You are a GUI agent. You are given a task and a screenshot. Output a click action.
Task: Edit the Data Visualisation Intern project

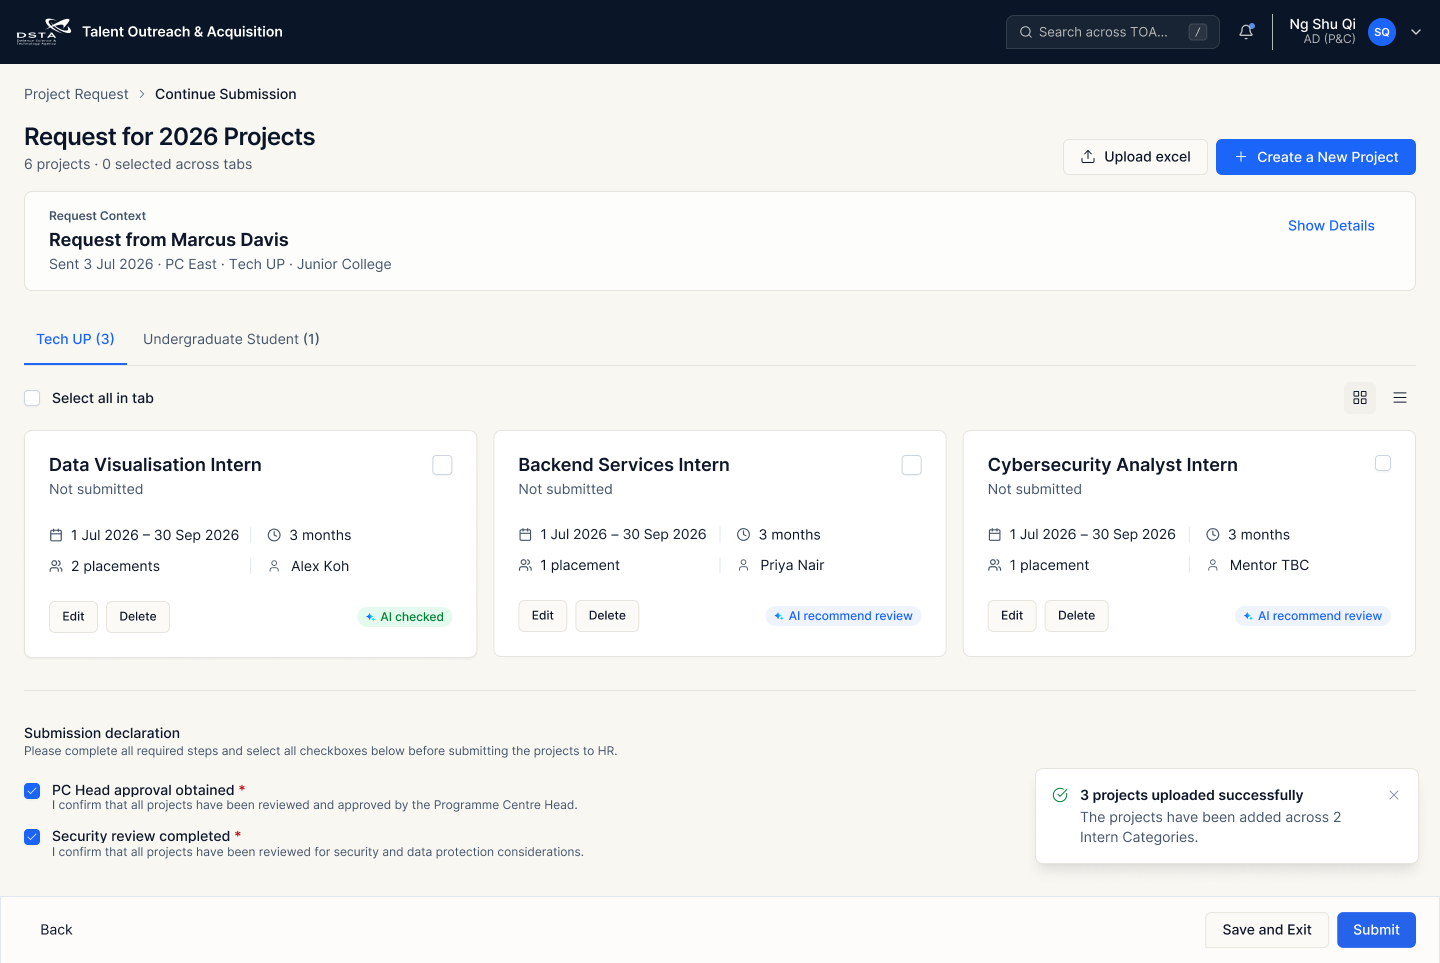coord(73,617)
